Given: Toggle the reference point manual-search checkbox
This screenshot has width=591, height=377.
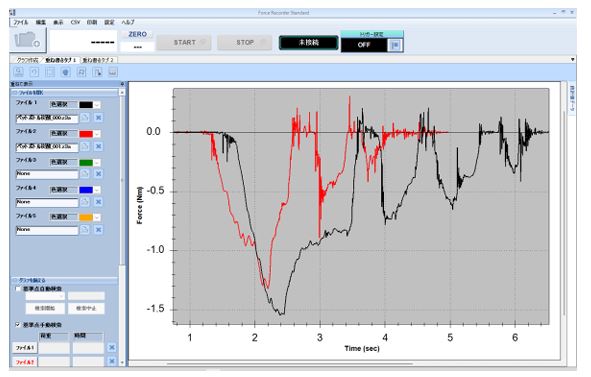Looking at the screenshot, I should tap(18, 325).
